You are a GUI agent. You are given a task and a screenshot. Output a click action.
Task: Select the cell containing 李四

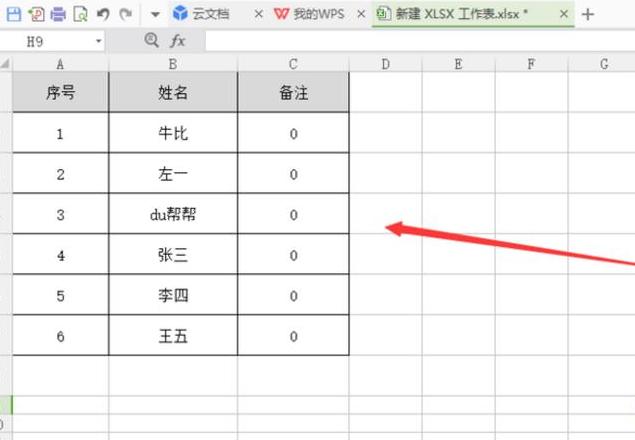[x=173, y=295]
